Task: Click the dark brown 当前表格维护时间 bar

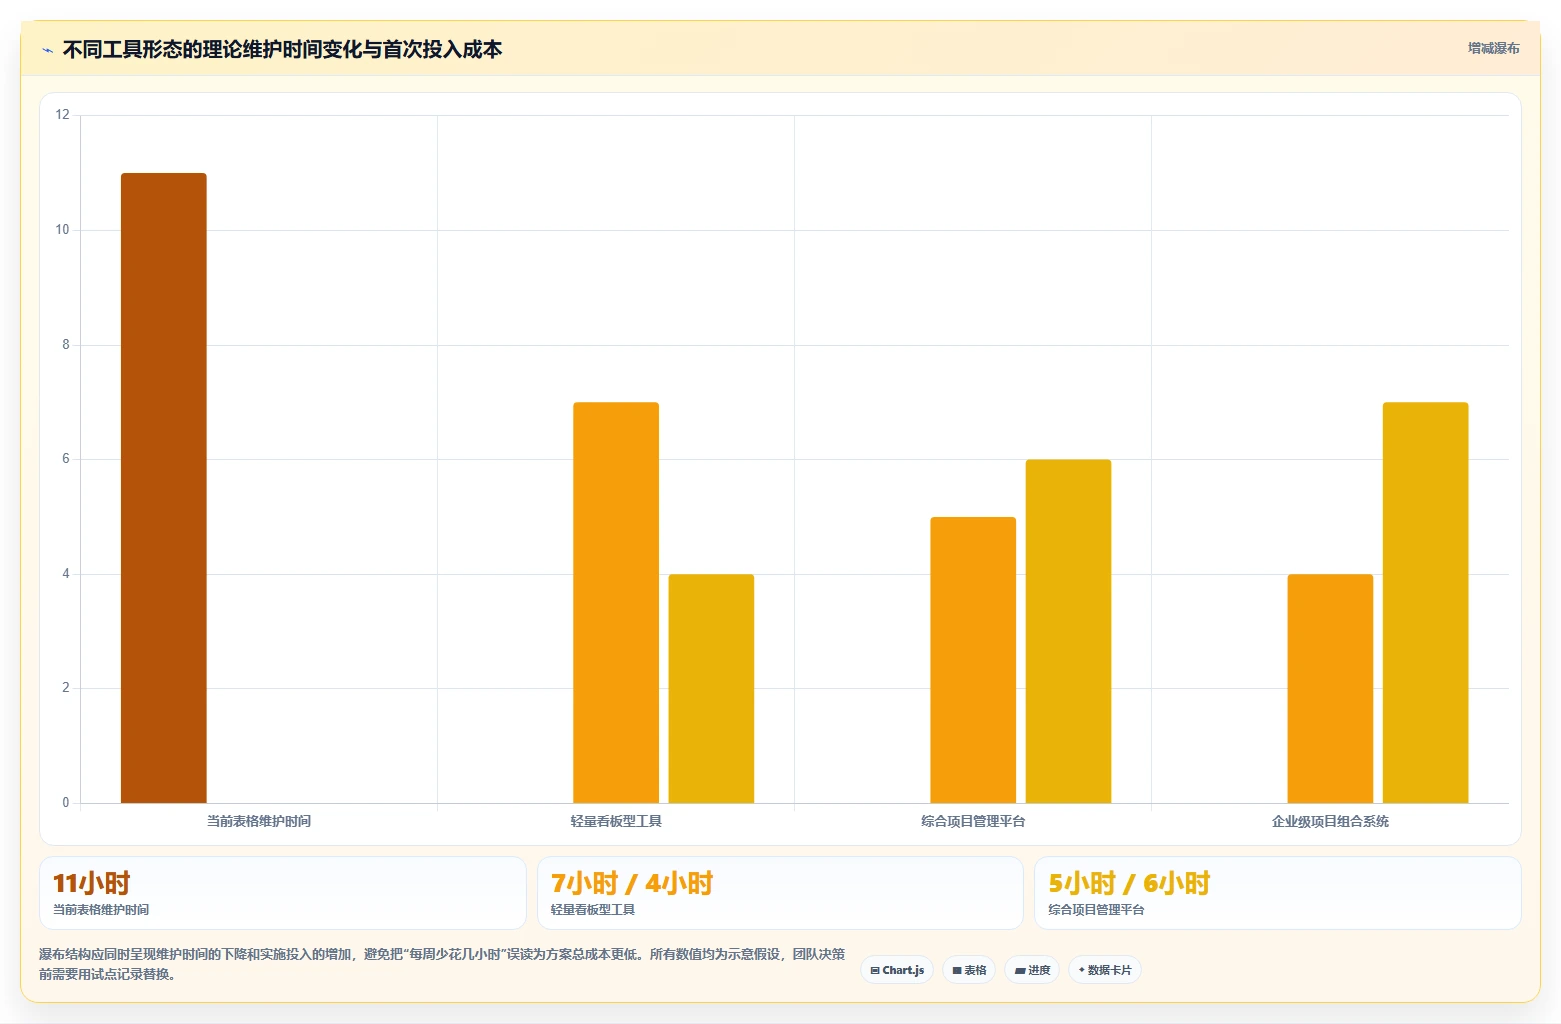Action: click(x=164, y=488)
